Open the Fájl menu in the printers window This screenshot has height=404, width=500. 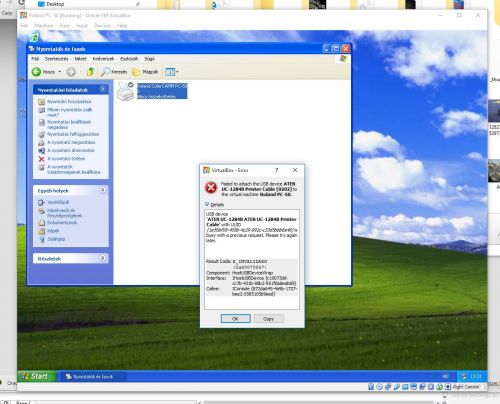[35, 59]
